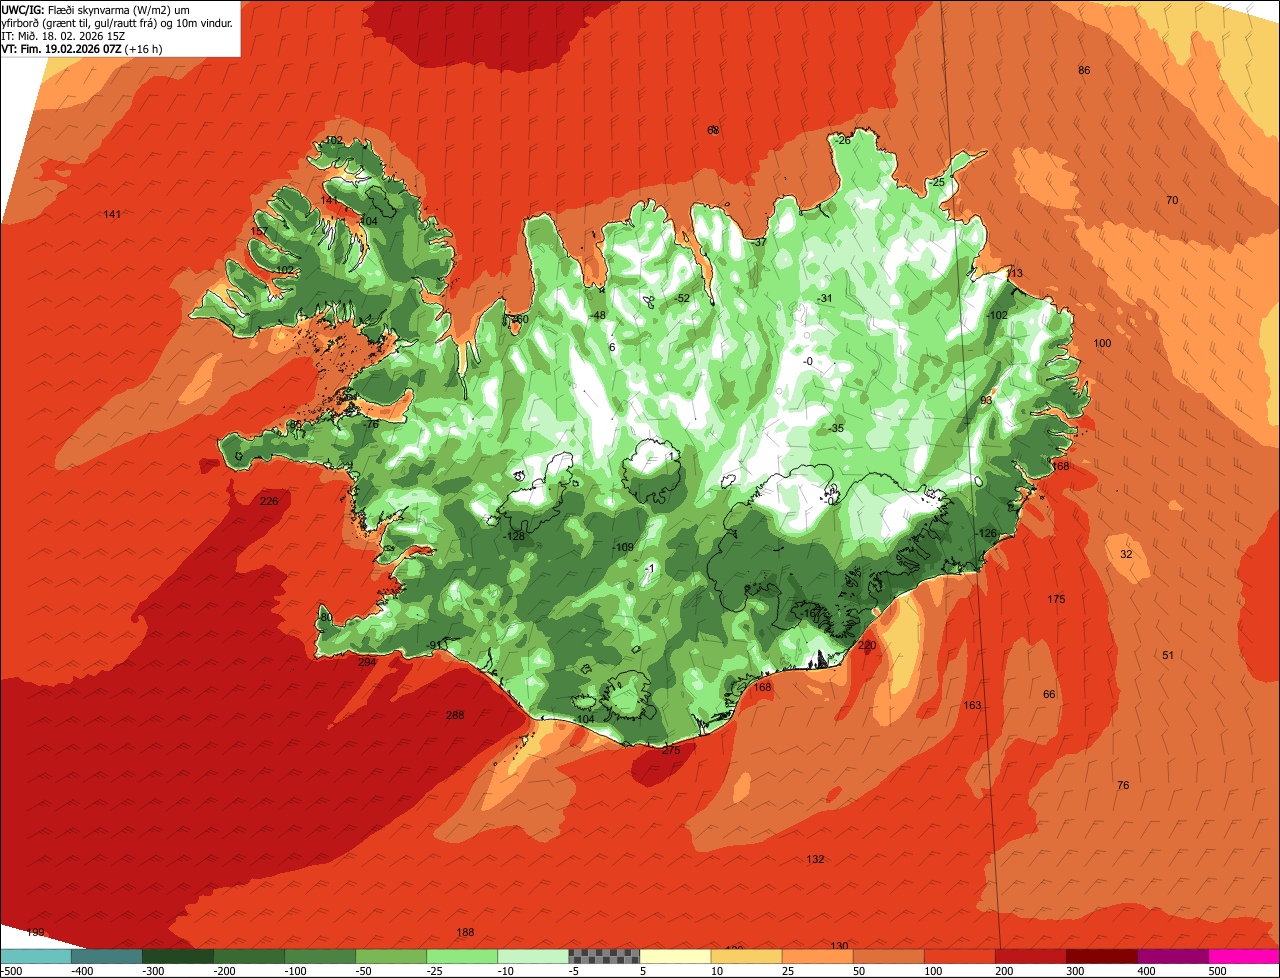Click the map value '51' in the eastern sea

point(1168,655)
